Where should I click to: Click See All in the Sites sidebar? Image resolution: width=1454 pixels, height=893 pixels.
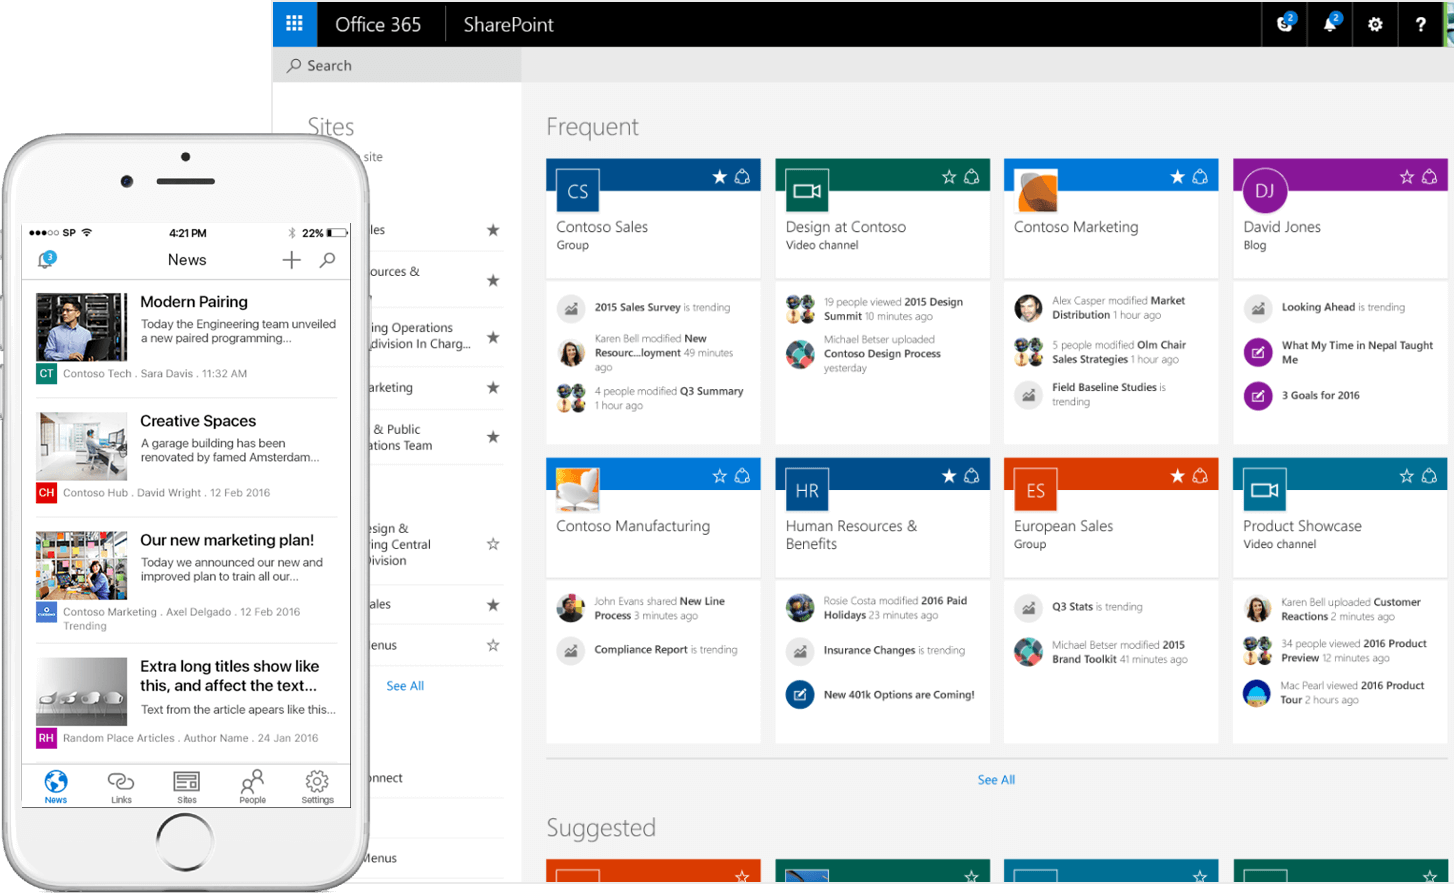click(404, 685)
